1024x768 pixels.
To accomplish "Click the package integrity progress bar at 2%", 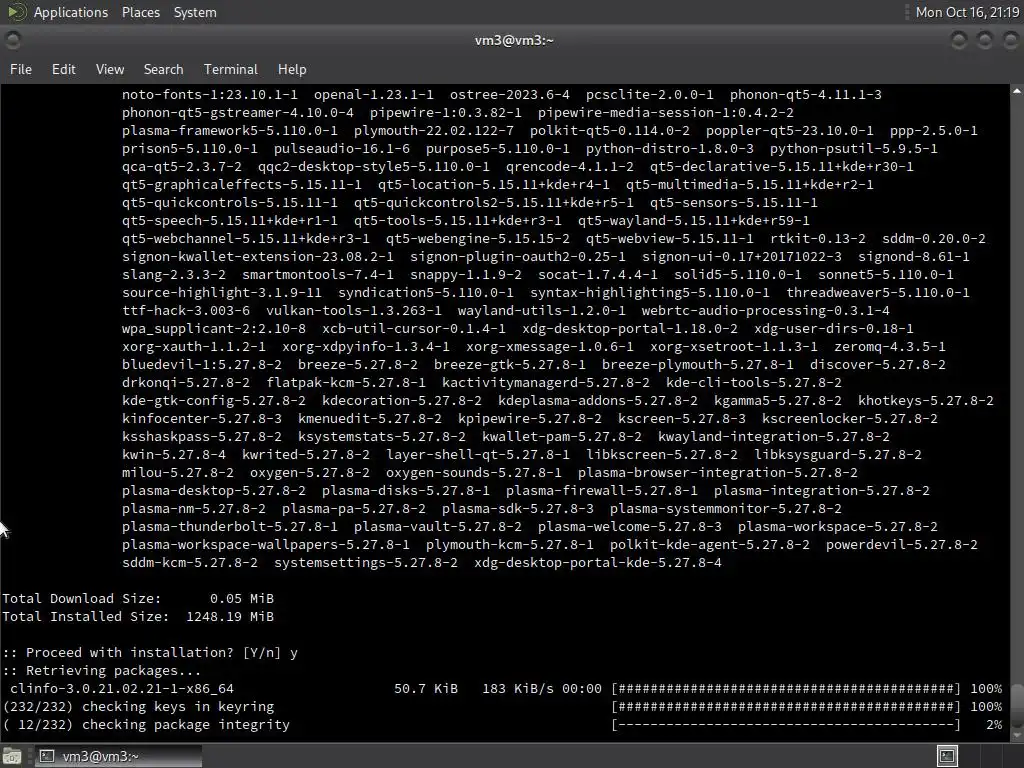I will tap(786, 725).
